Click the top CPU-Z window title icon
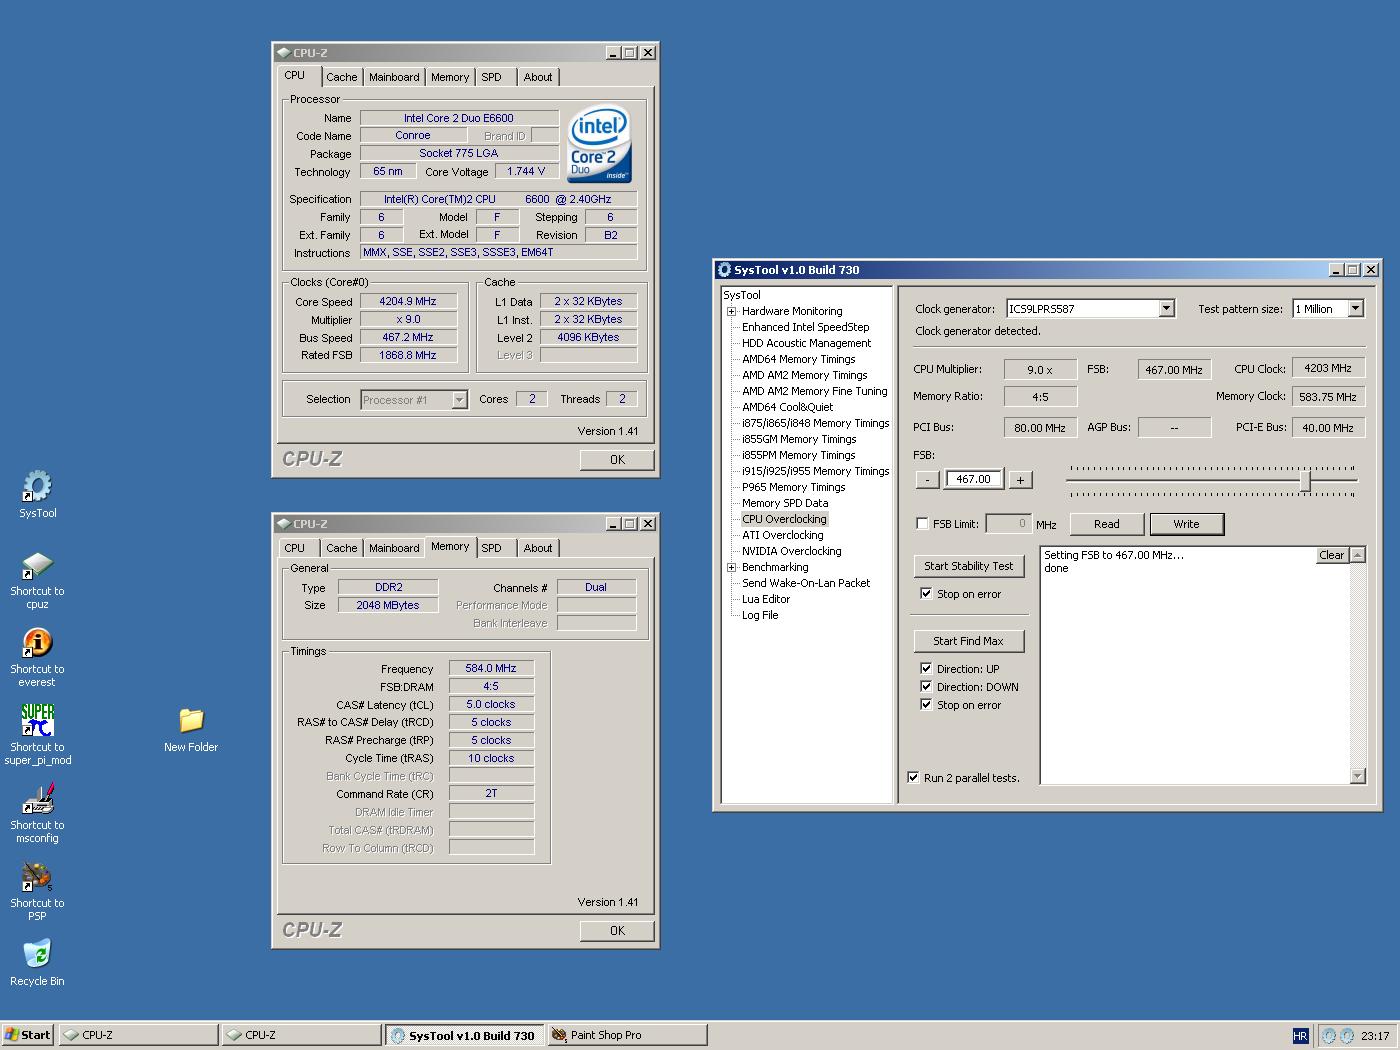Viewport: 1400px width, 1050px height. (284, 53)
